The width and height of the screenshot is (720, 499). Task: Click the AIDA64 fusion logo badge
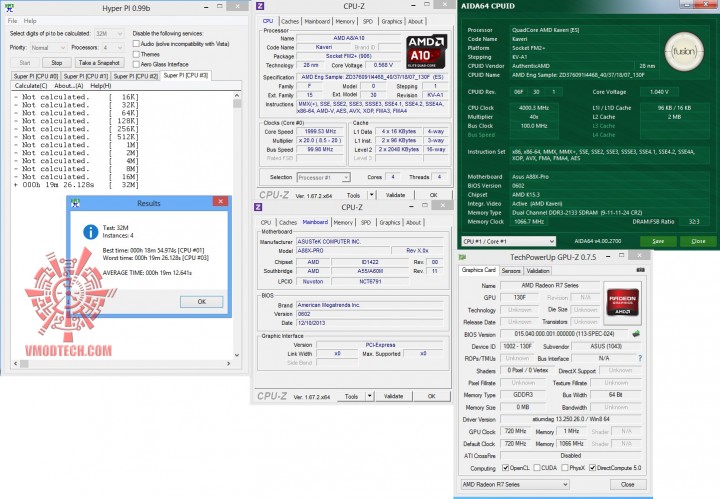click(x=684, y=51)
